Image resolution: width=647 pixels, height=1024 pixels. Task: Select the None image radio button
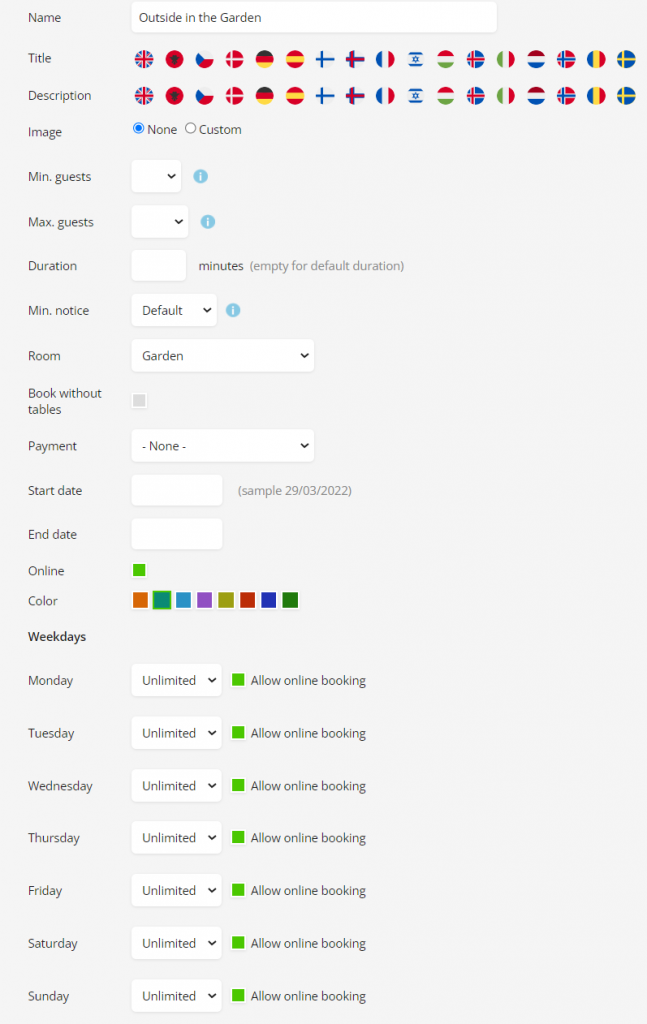[x=138, y=129]
